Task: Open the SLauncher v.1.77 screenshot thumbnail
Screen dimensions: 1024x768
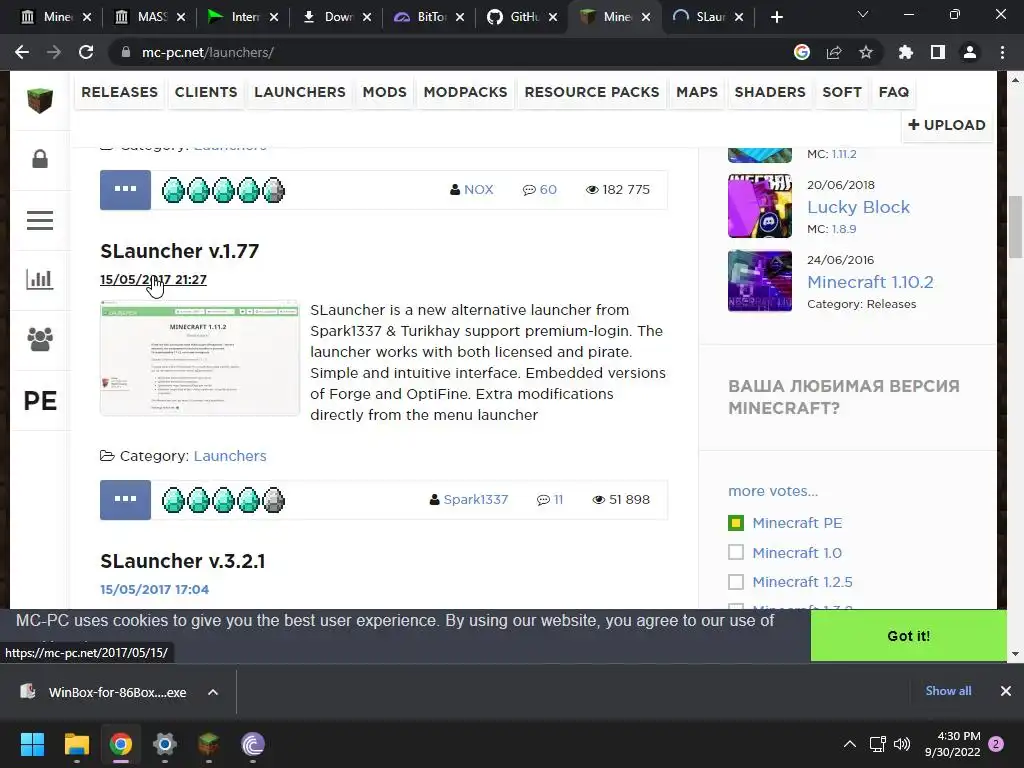Action: pyautogui.click(x=200, y=358)
